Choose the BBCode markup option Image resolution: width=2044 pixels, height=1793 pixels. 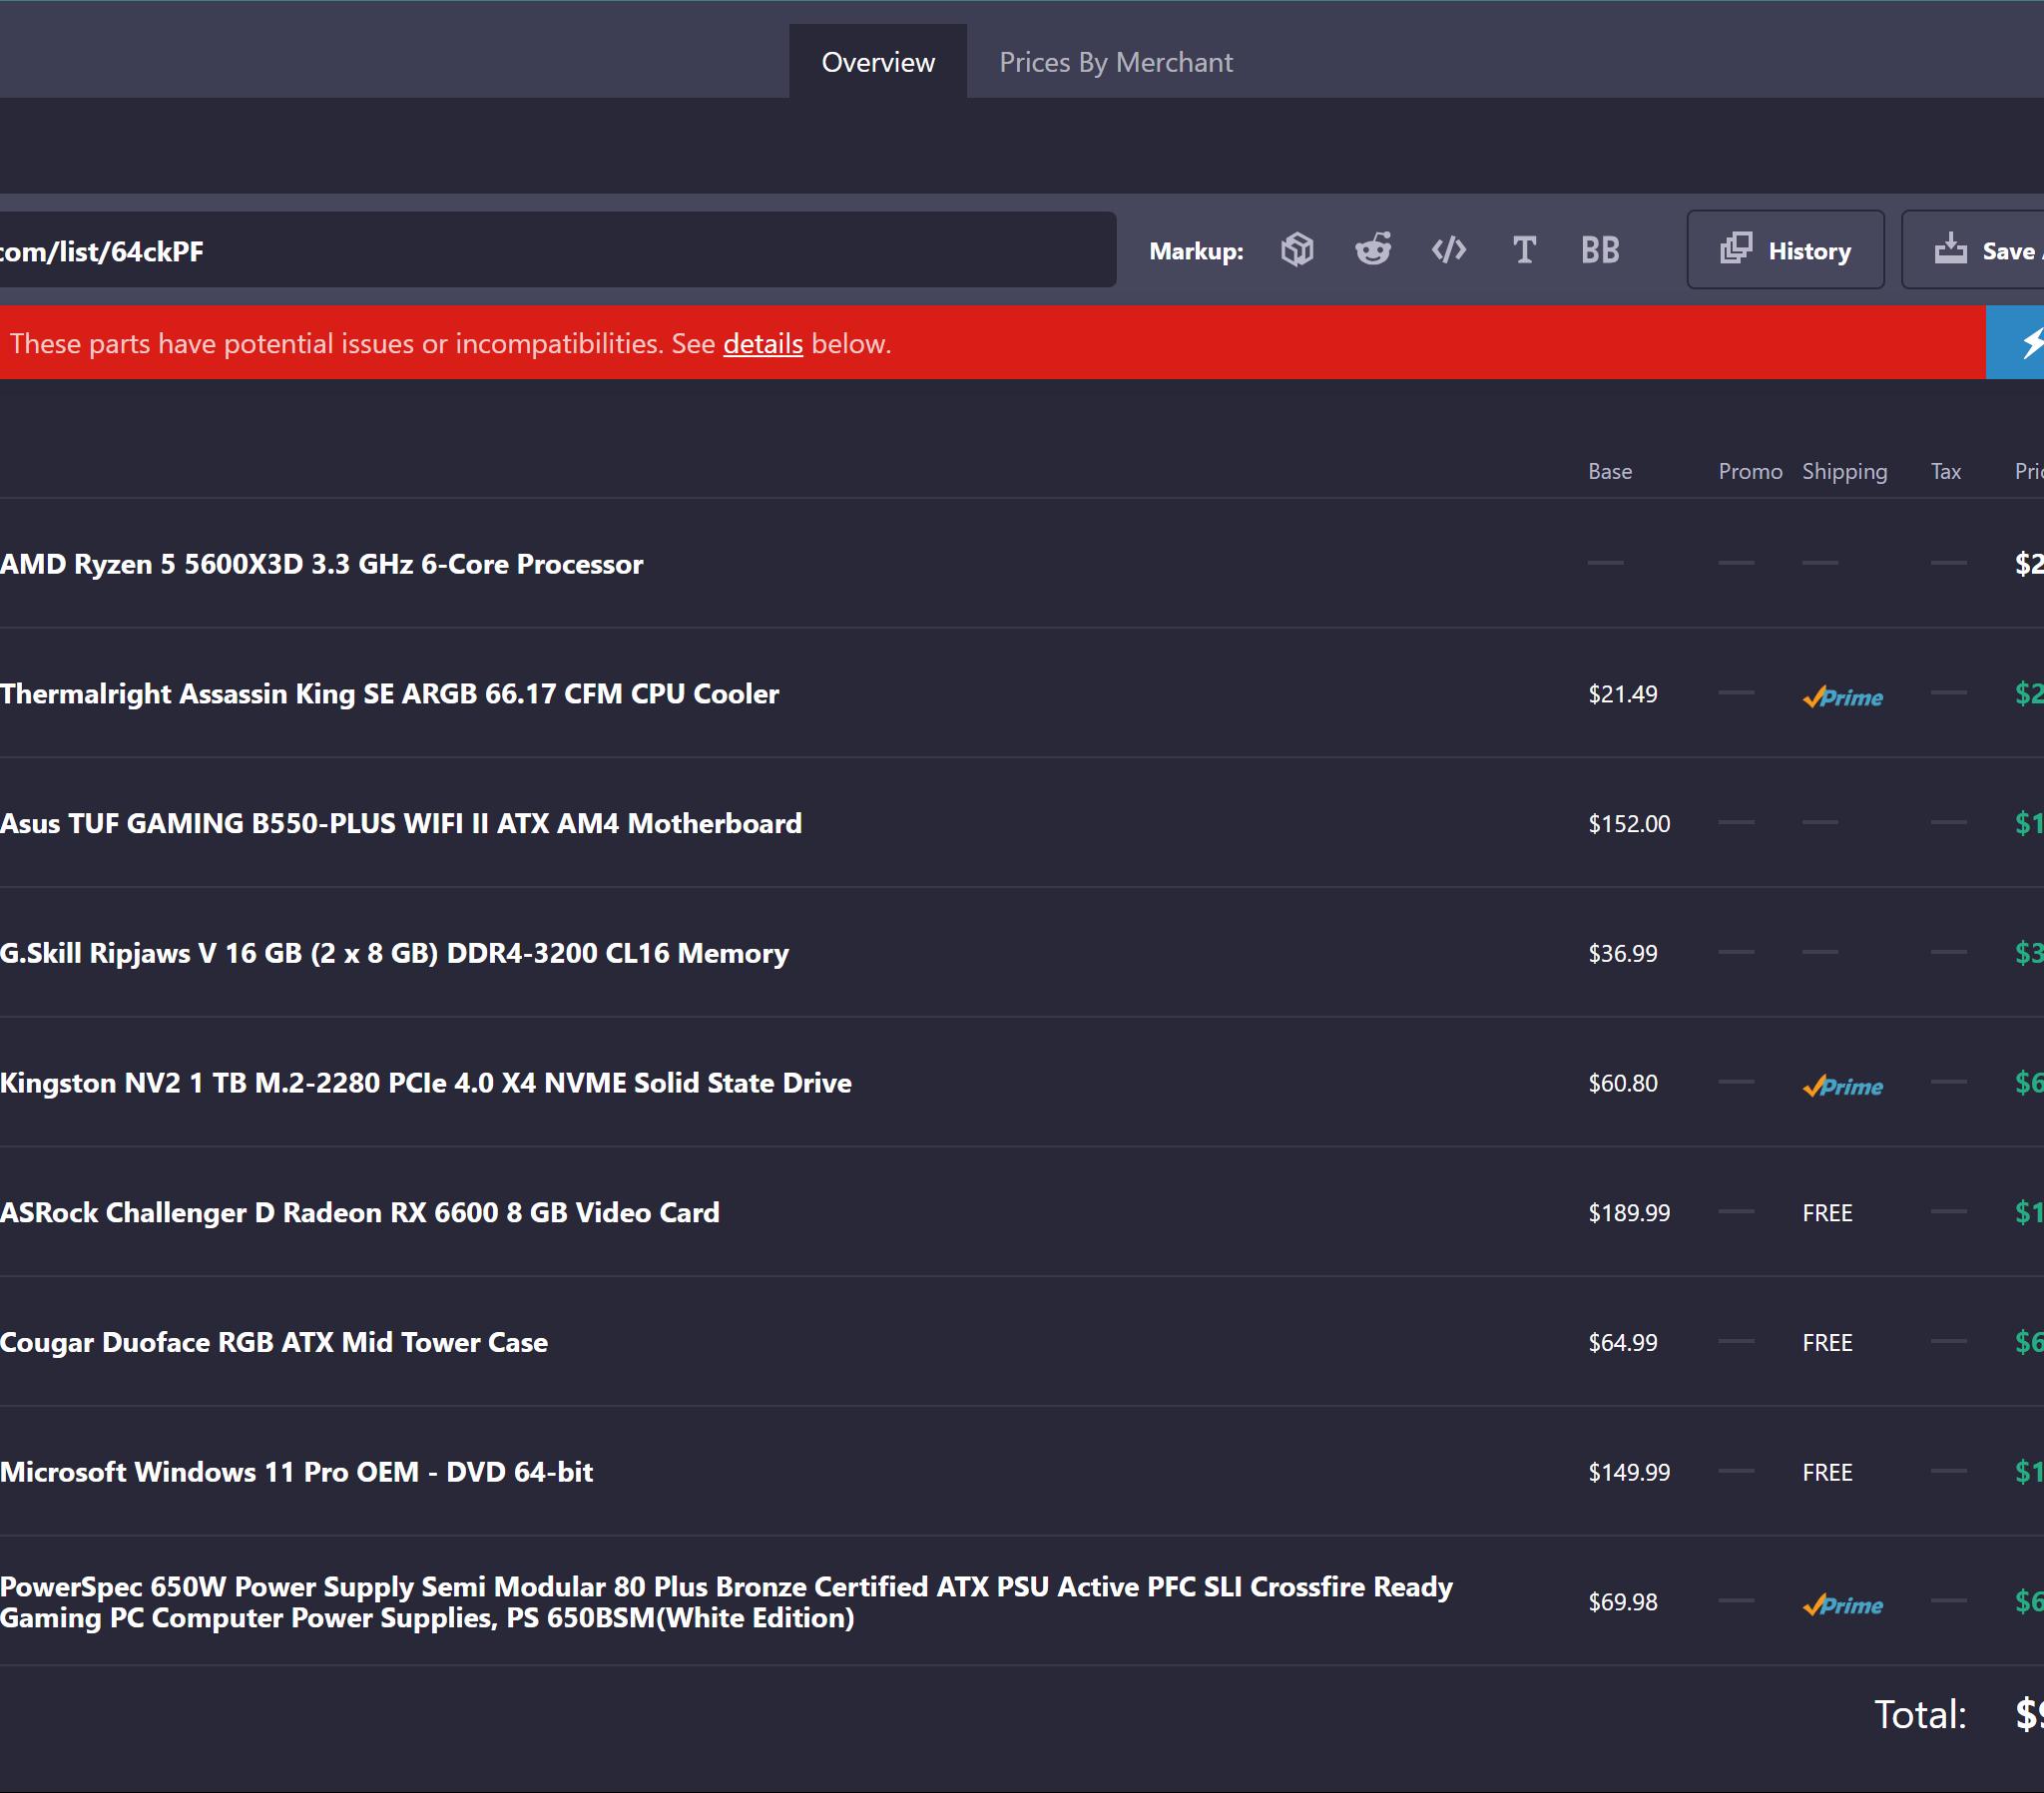[x=1600, y=250]
